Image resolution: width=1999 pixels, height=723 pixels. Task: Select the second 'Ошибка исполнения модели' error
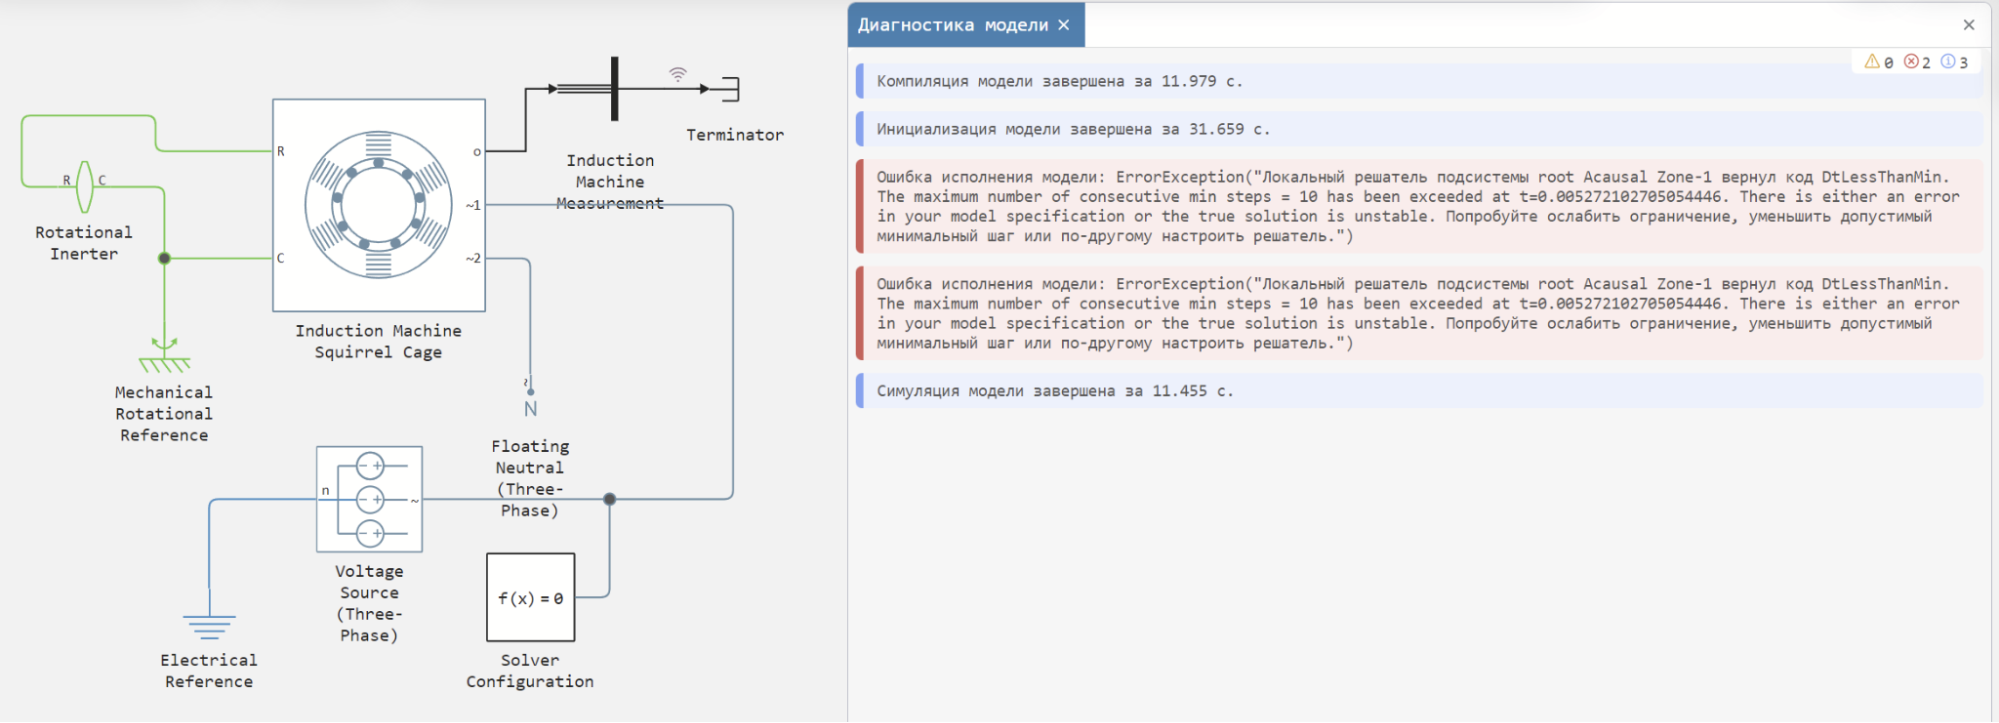[1419, 313]
